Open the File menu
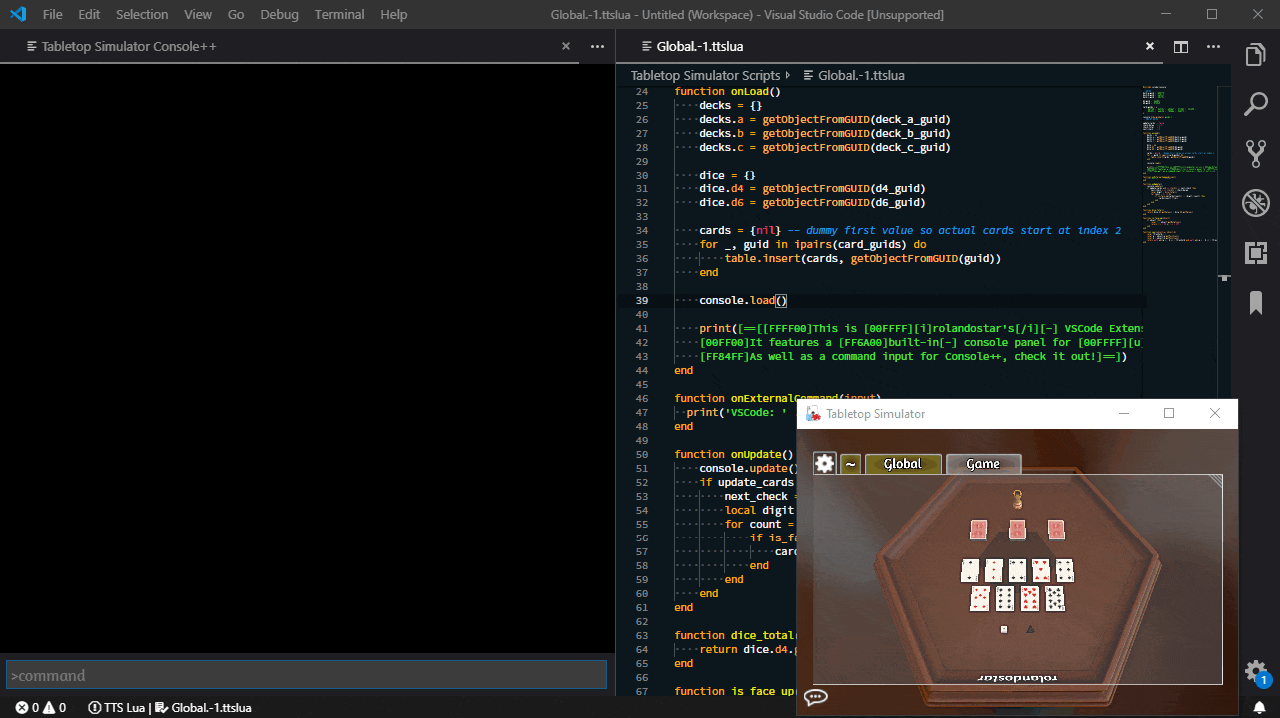 tap(53, 15)
